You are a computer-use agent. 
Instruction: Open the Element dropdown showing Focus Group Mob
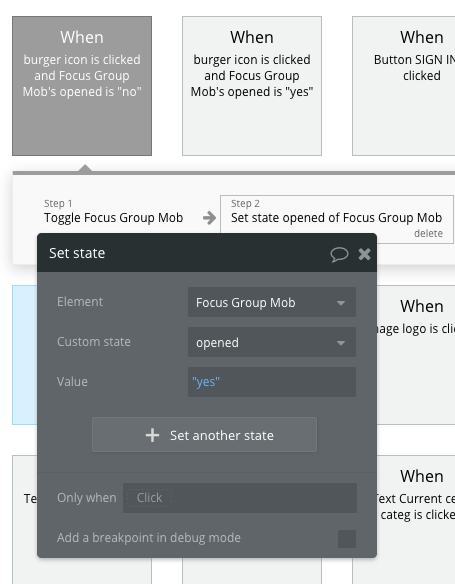click(x=272, y=302)
